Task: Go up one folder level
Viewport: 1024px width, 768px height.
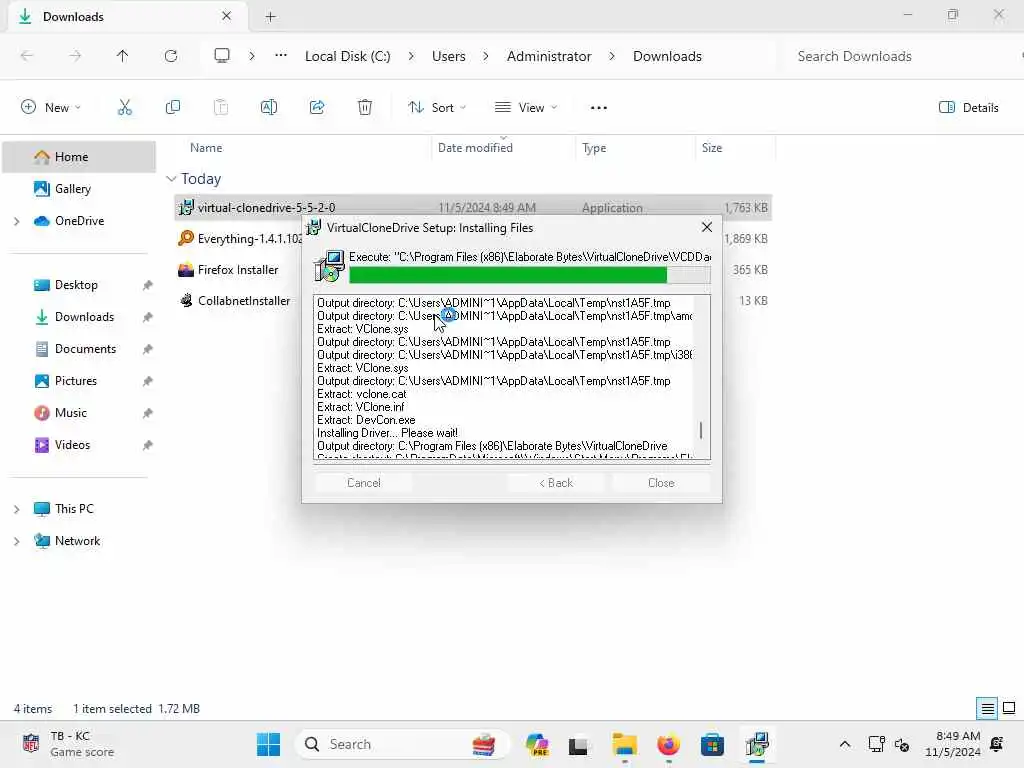Action: pos(122,56)
